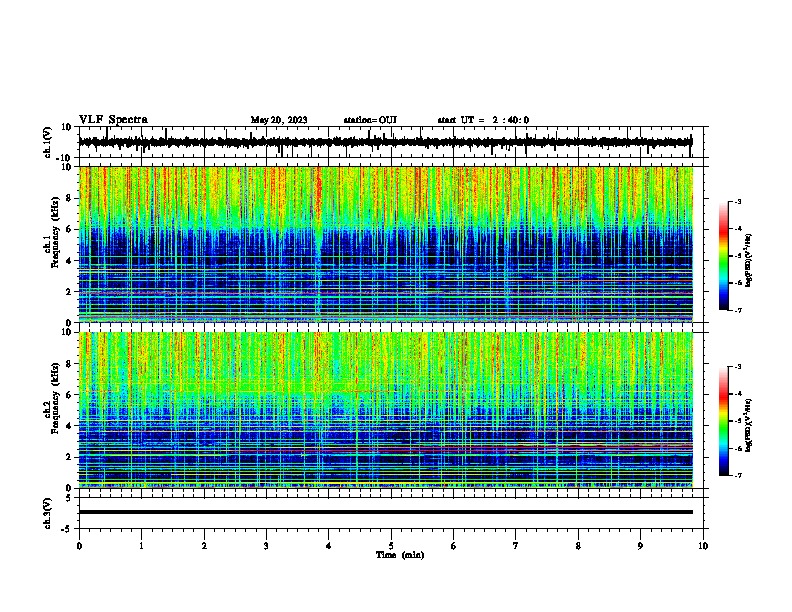The image size is (792, 612).
Task: Click the "8" kHz tick on ch.1 frequency axis
Action: tap(69, 198)
